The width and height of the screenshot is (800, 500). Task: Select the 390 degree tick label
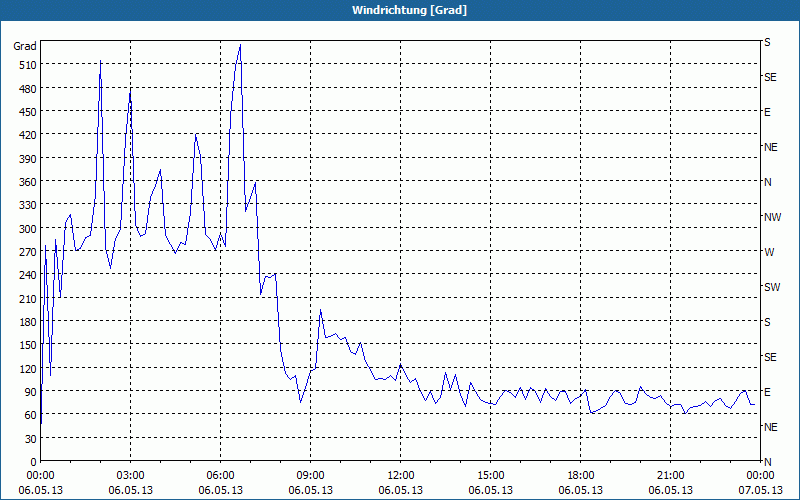[x=28, y=159]
